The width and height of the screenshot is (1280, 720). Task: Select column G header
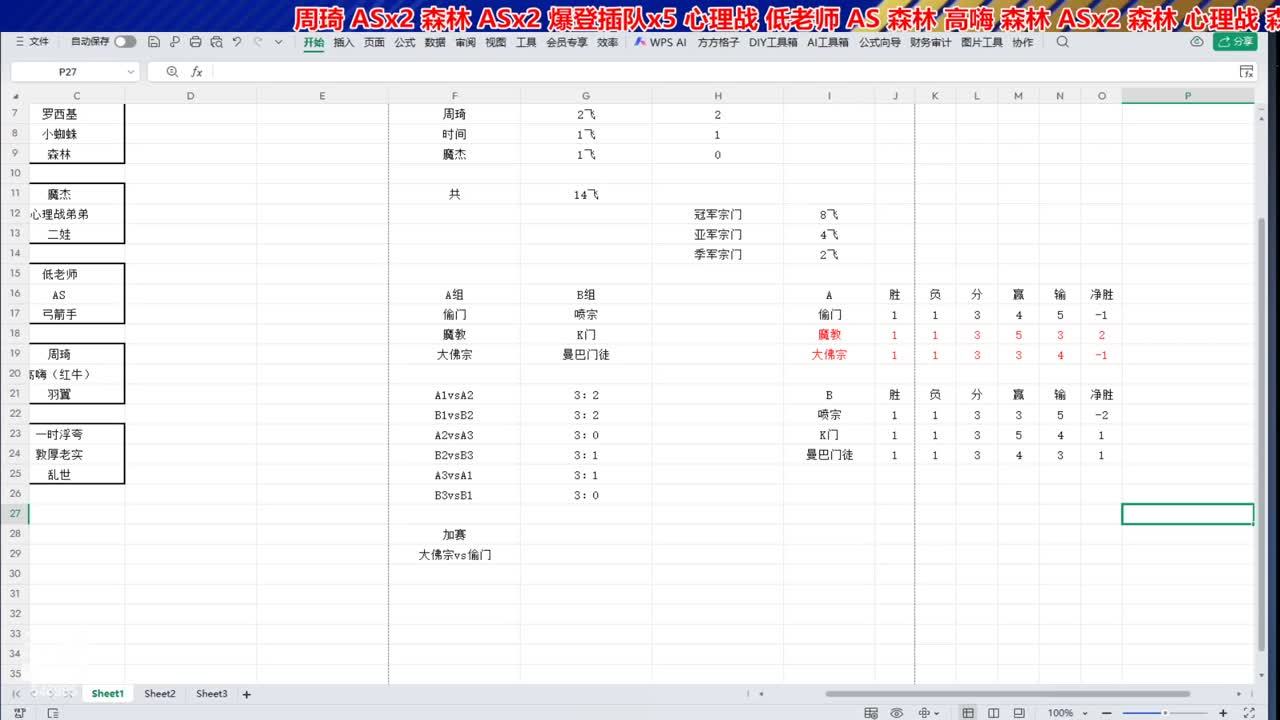[586, 96]
